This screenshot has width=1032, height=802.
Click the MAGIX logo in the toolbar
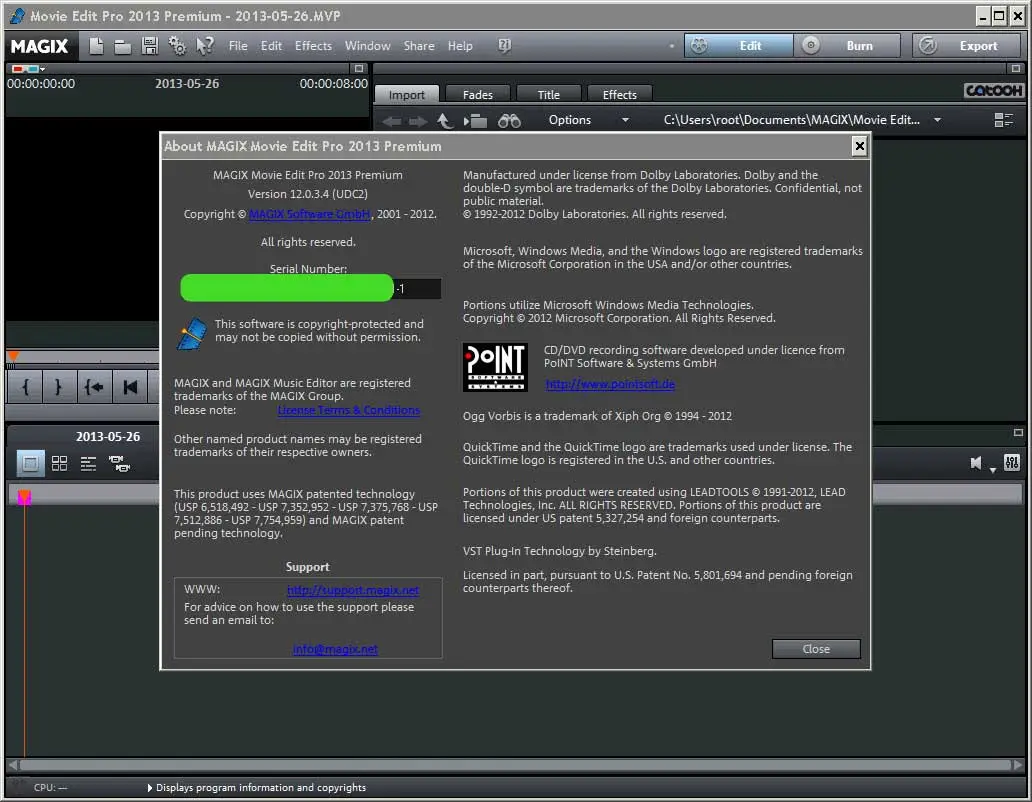tap(39, 46)
